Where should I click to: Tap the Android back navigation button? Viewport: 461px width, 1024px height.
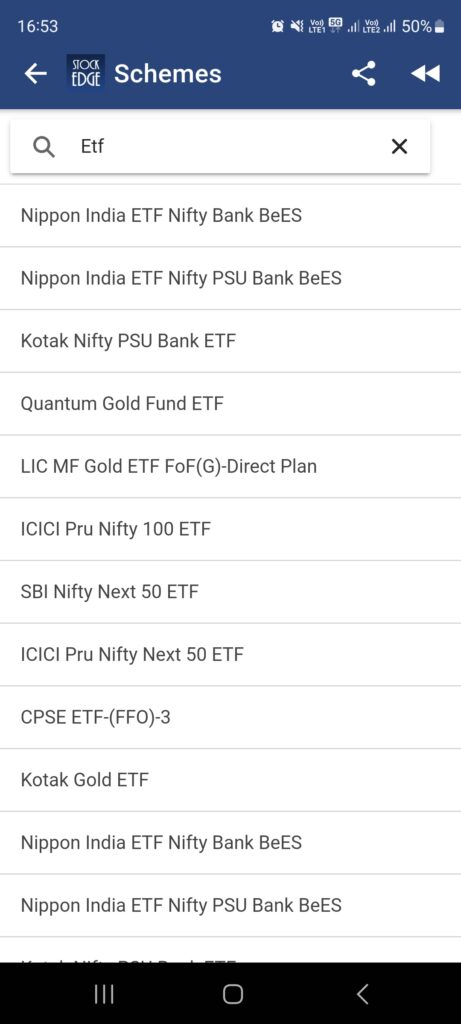click(x=363, y=994)
